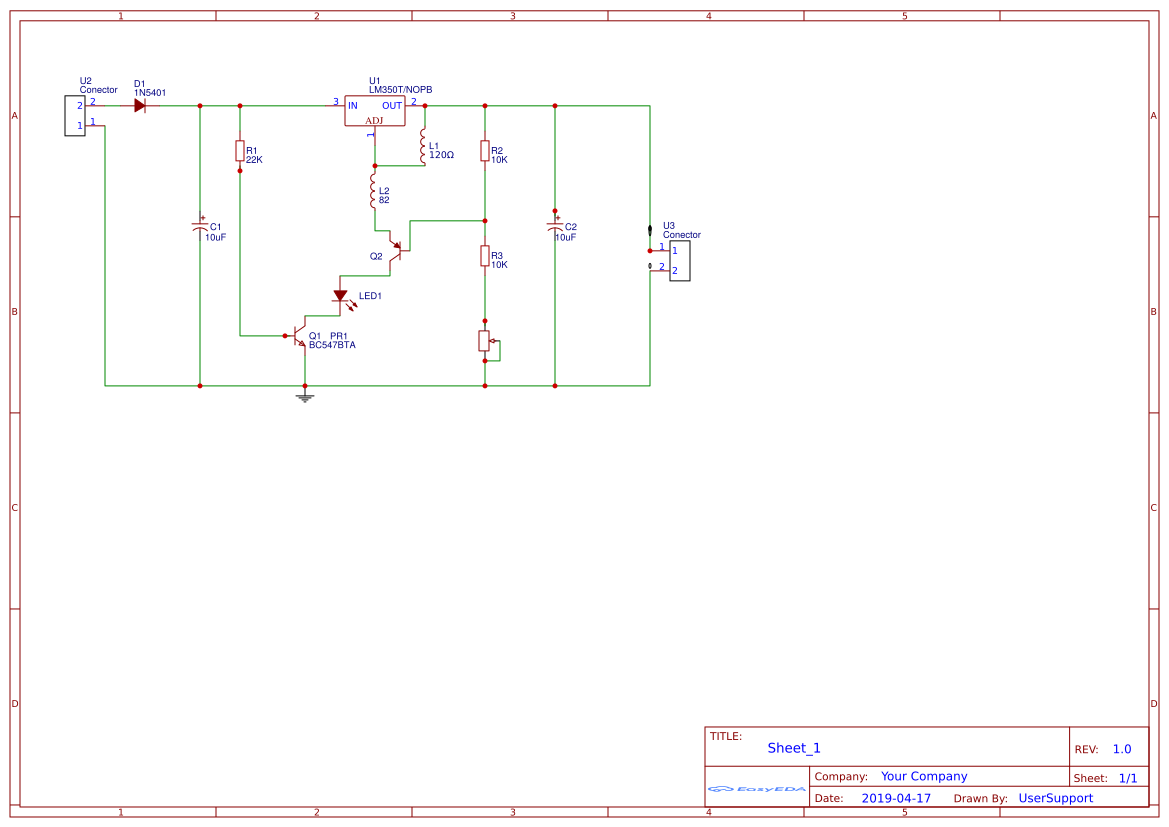Select the U2 Conector symbol

pyautogui.click(x=73, y=115)
